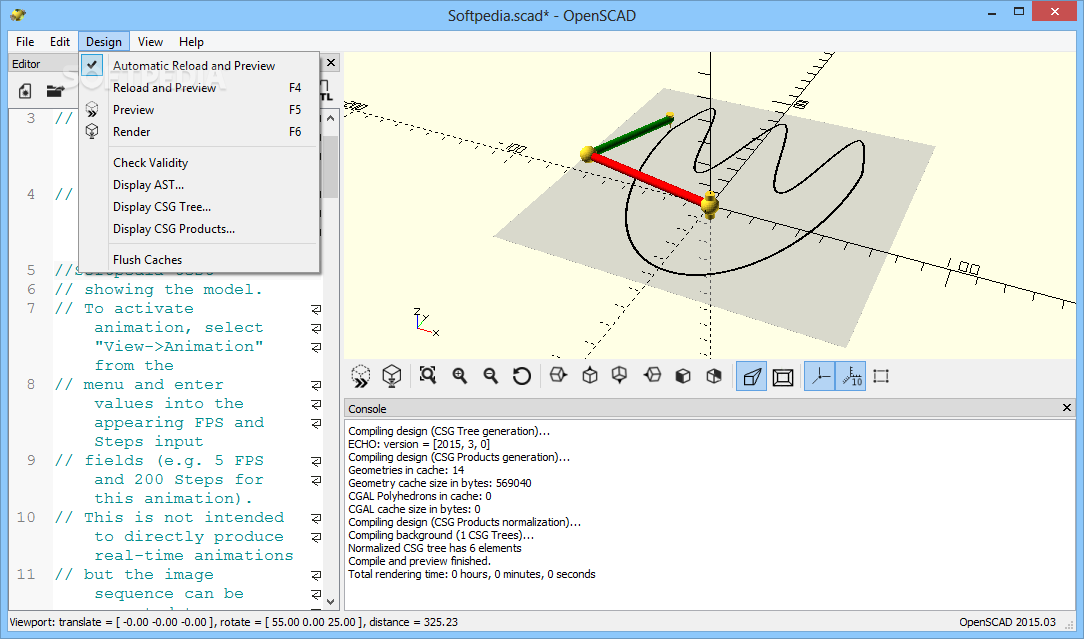Choose Check Validity from Design menu
The width and height of the screenshot is (1084, 639).
coord(200,163)
